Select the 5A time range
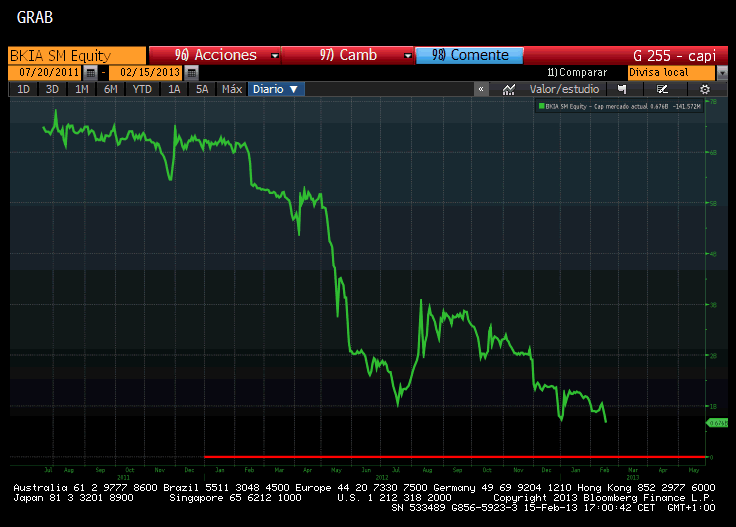Image resolution: width=736 pixels, height=527 pixels. 202,89
